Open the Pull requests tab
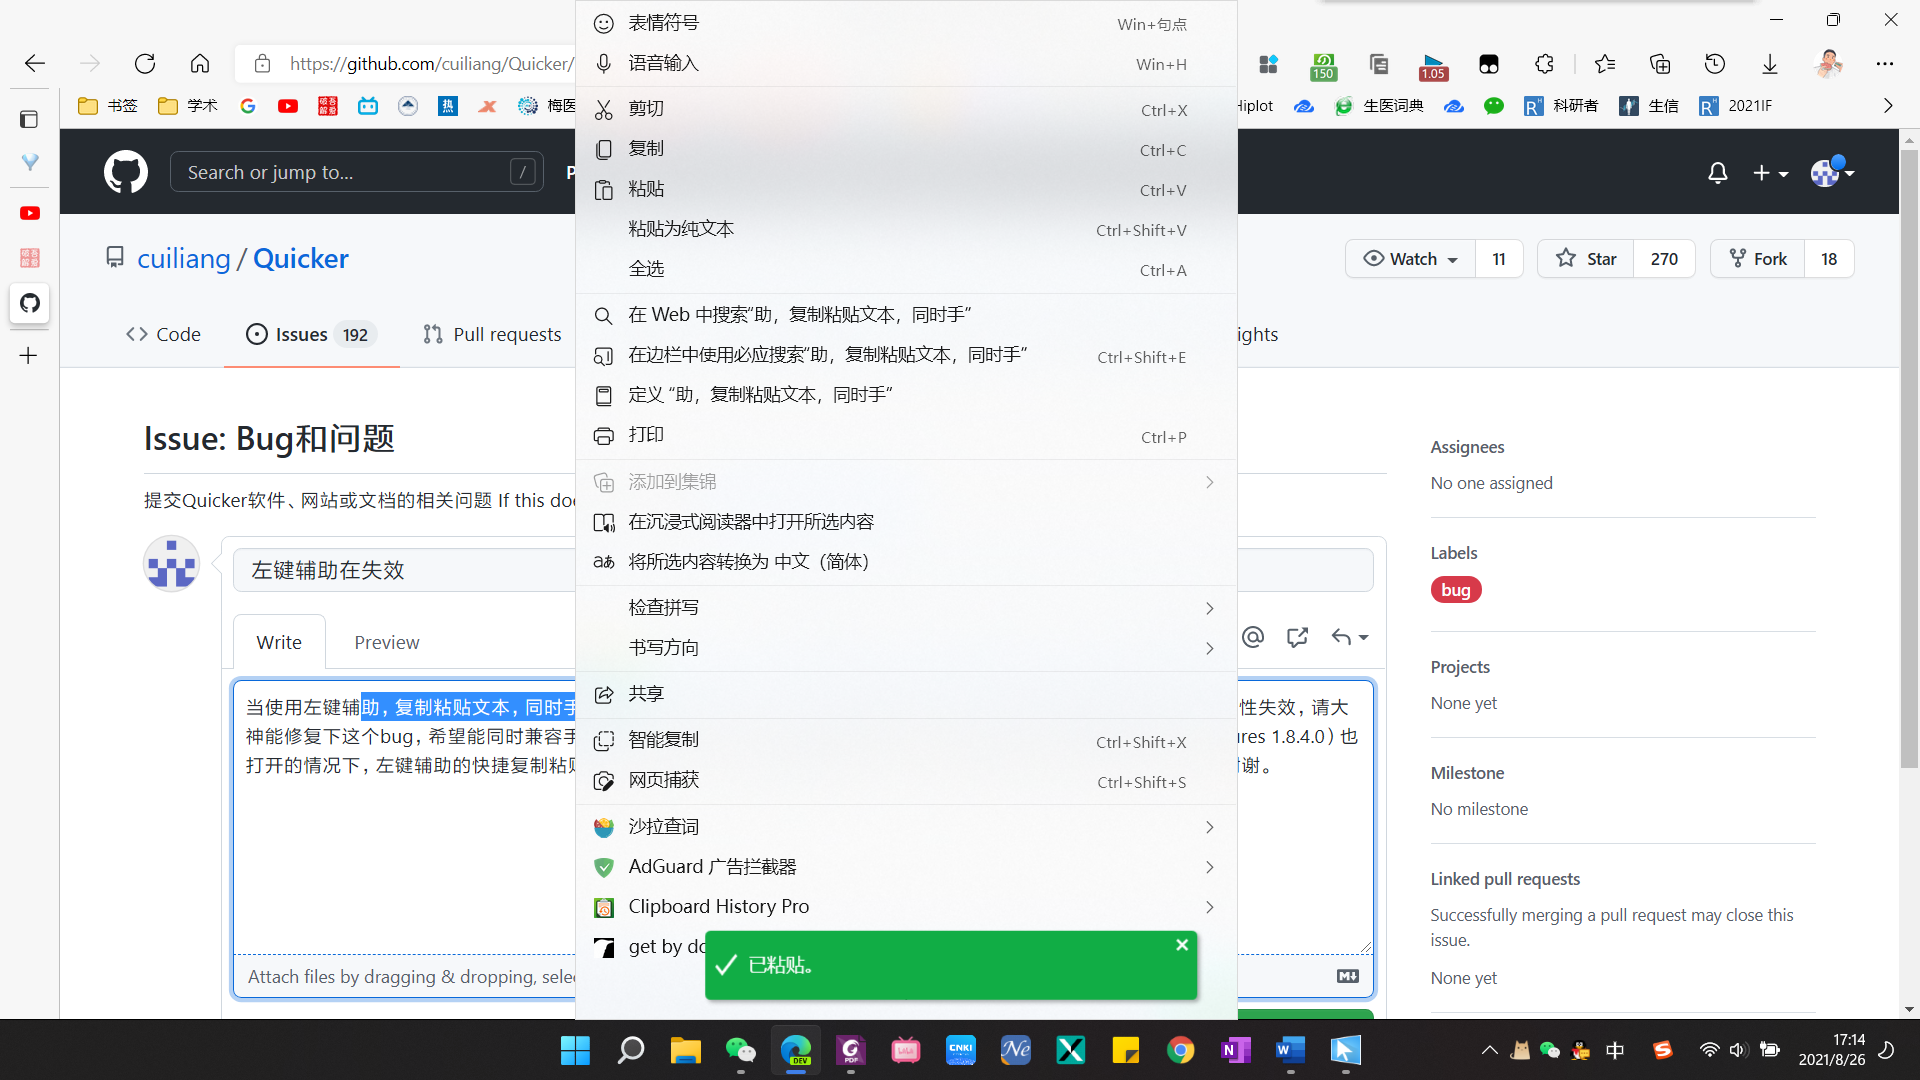Screen dimensions: 1920x1080 (x=492, y=335)
